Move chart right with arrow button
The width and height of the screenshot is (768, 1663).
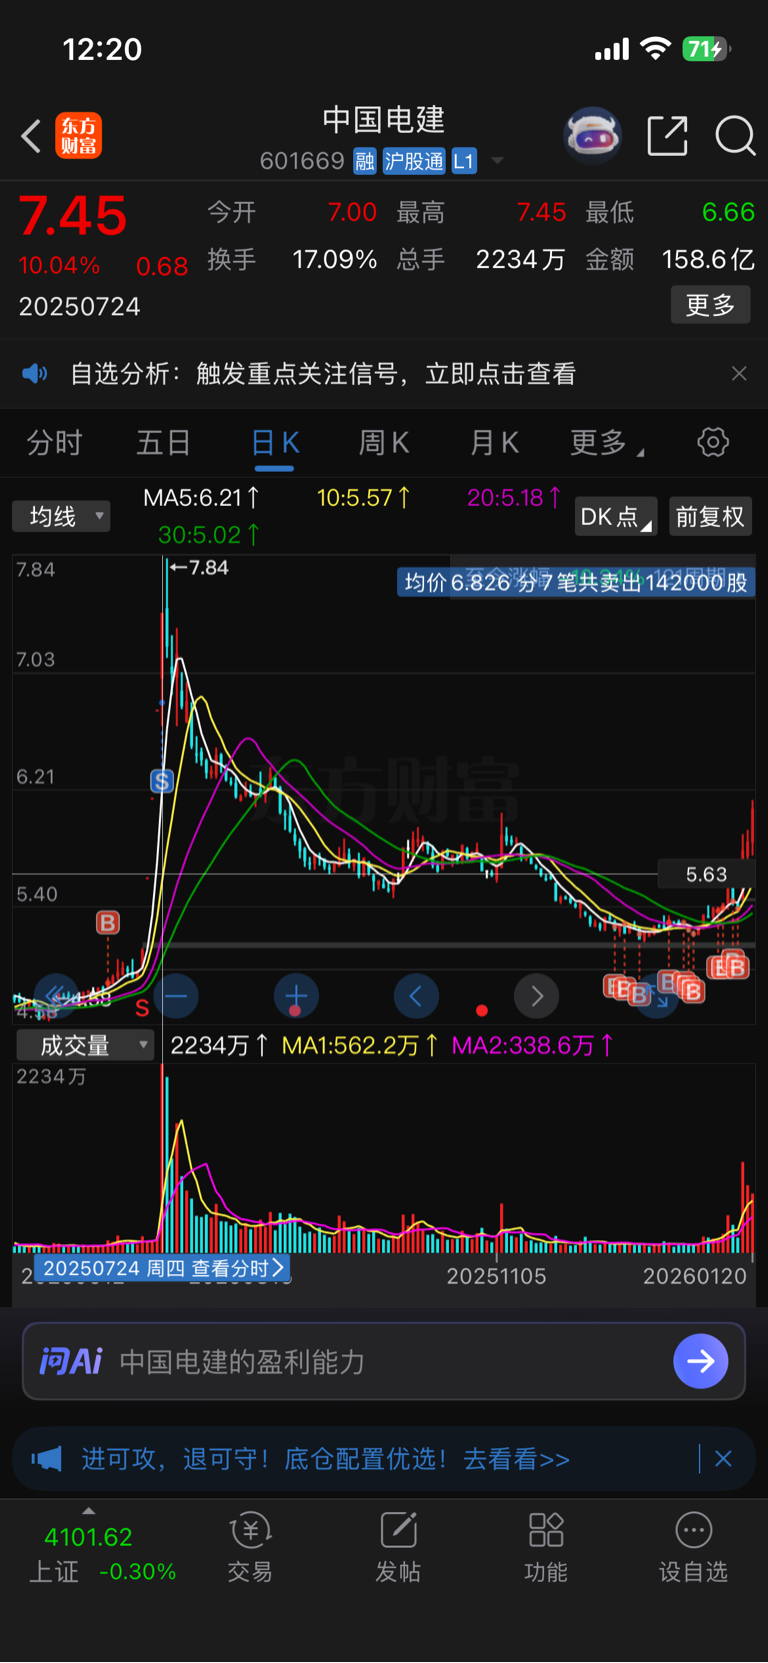point(537,996)
